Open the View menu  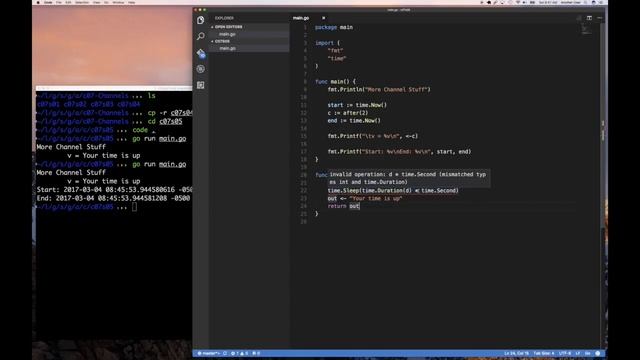tap(97, 2)
